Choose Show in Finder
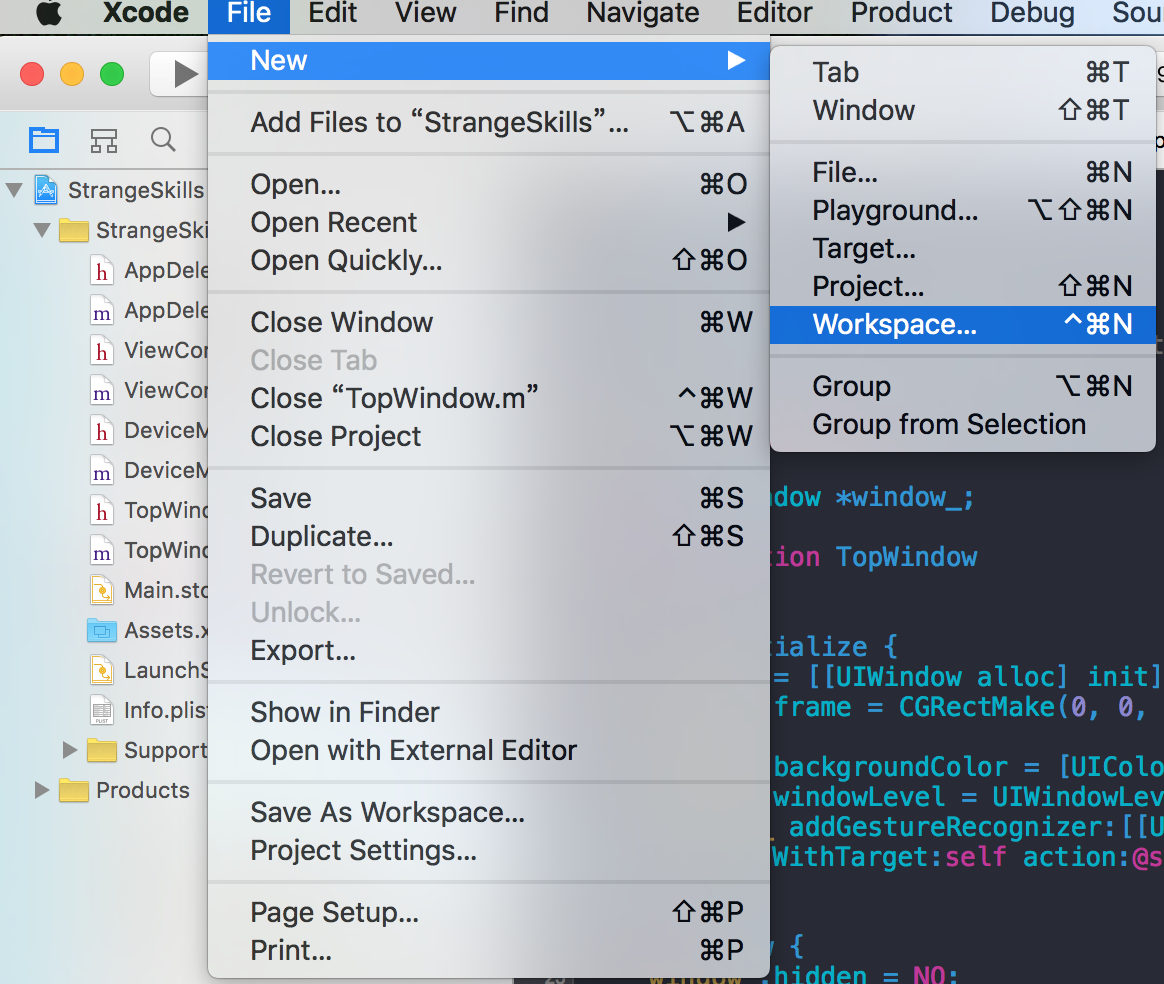Image resolution: width=1164 pixels, height=984 pixels. (488, 712)
